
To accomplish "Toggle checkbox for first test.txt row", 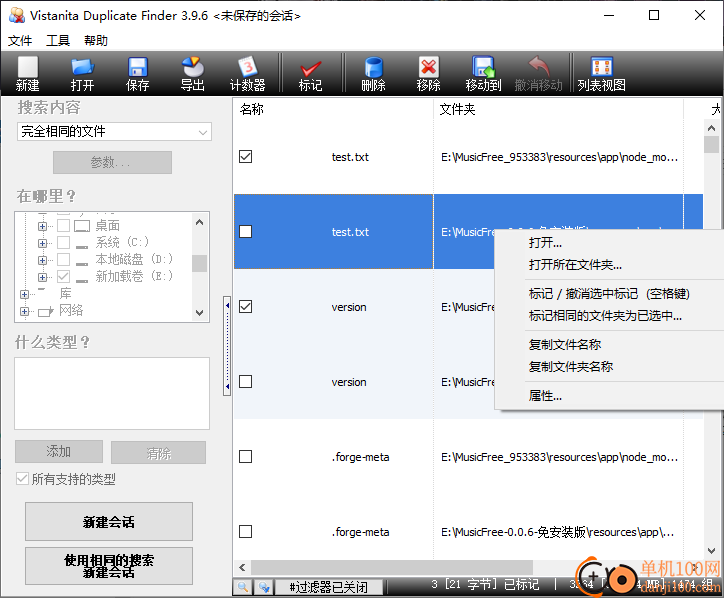I will tap(246, 157).
